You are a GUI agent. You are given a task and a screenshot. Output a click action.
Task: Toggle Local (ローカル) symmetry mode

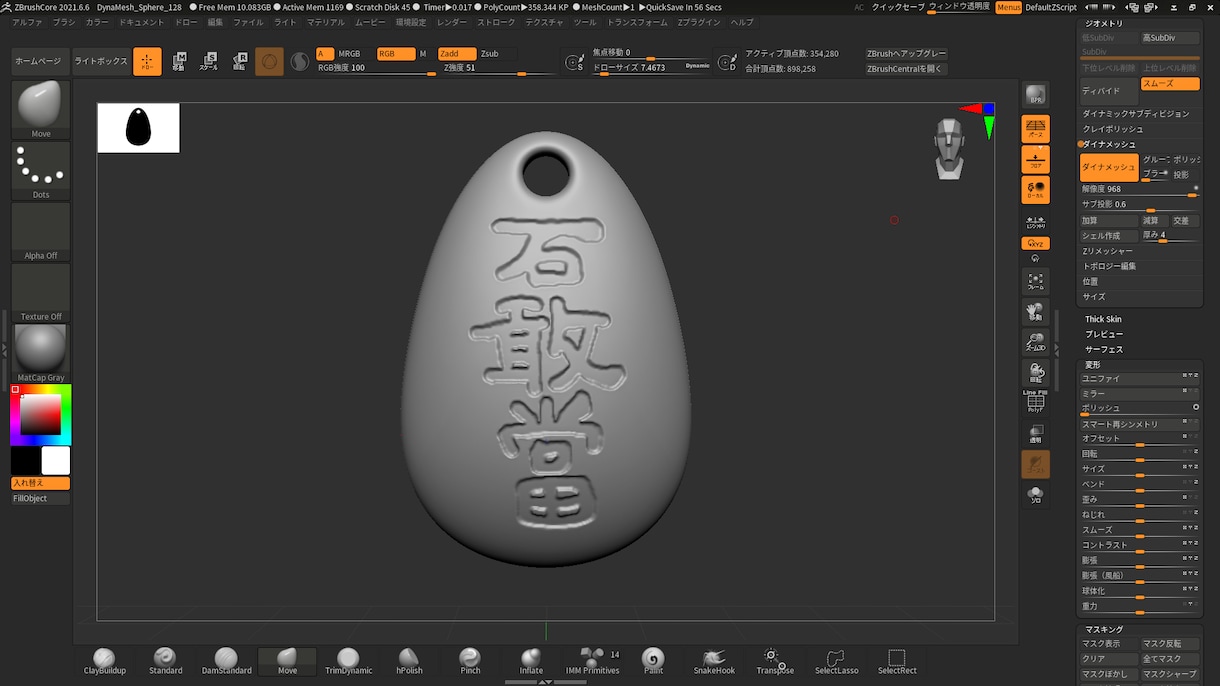(1035, 190)
